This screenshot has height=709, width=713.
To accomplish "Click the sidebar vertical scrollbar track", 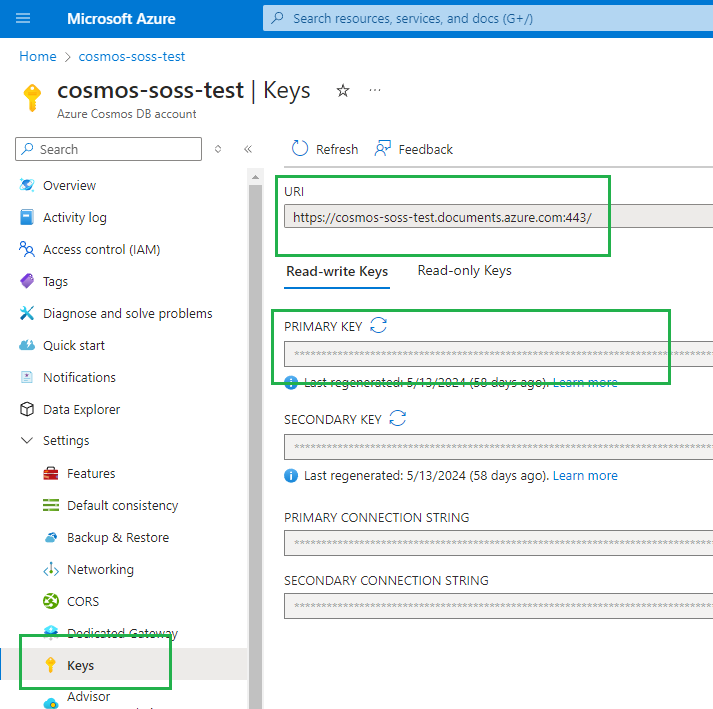I will point(255,446).
